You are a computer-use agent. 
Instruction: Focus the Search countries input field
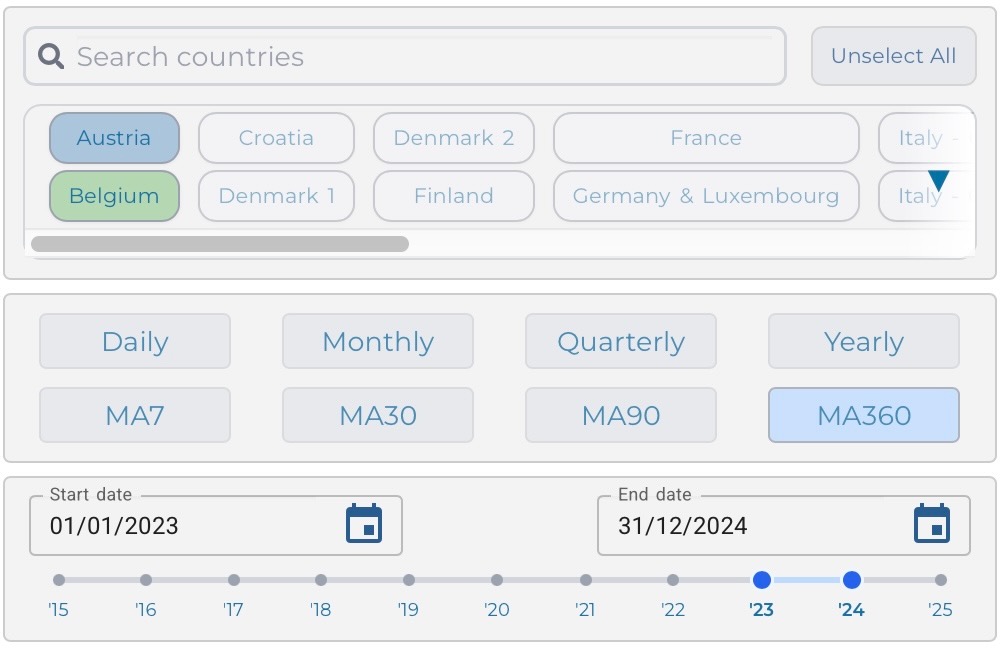(x=420, y=56)
